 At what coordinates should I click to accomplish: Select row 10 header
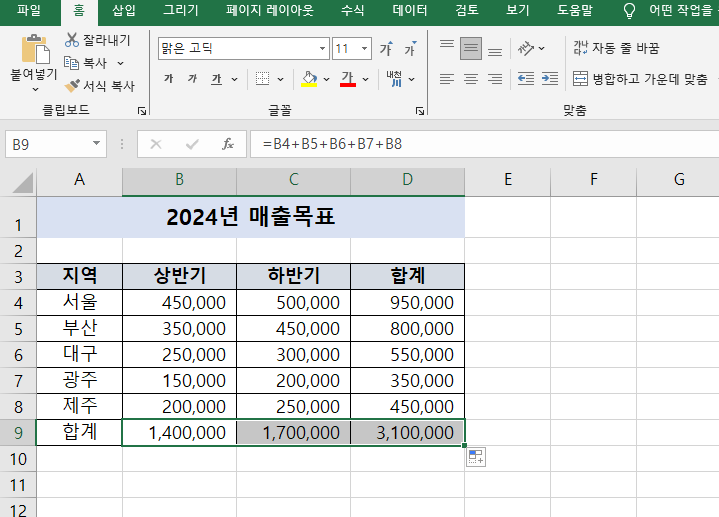click(18, 459)
